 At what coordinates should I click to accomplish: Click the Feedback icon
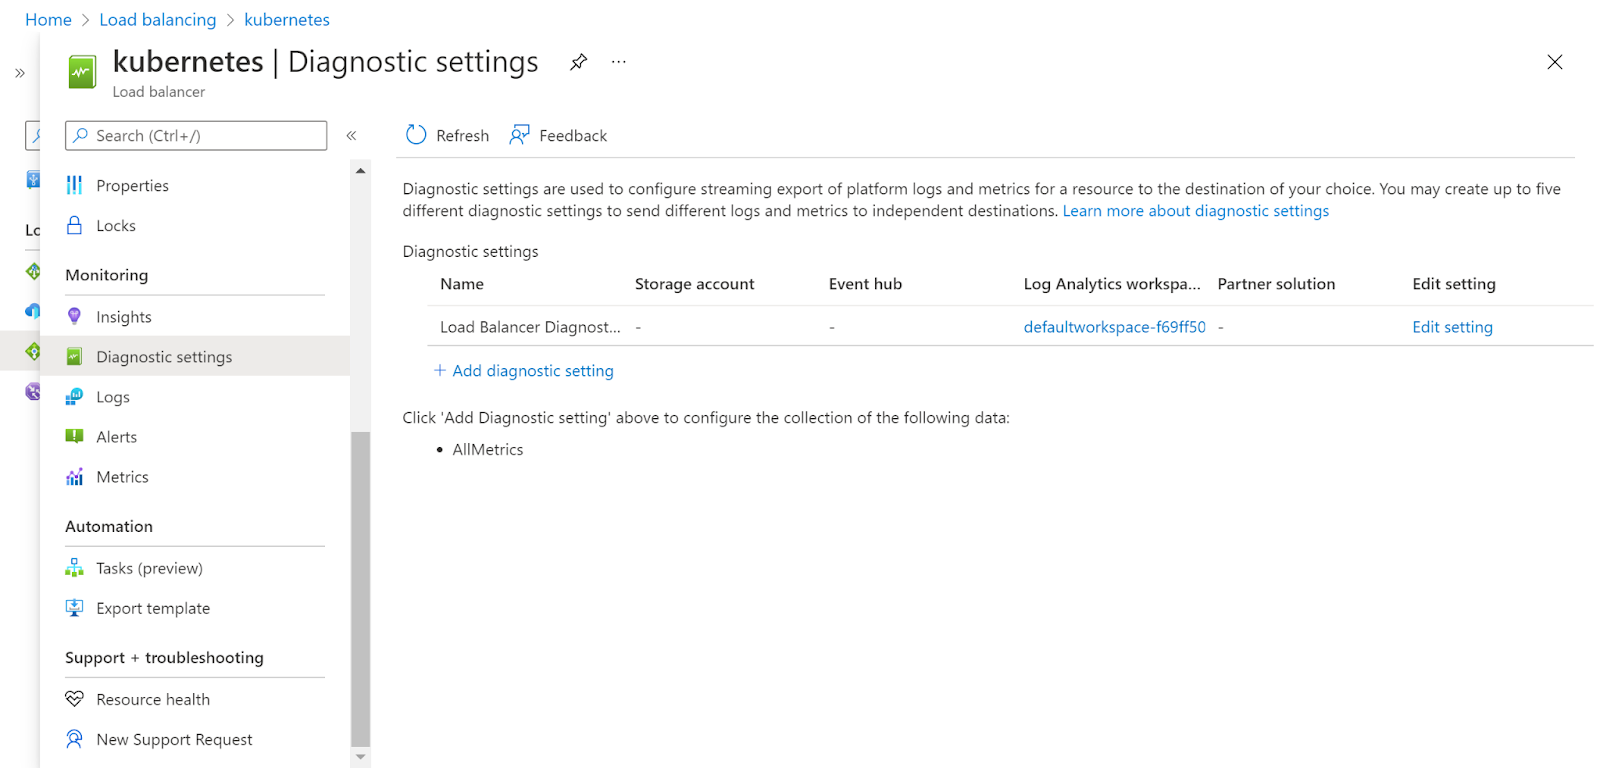pos(520,135)
